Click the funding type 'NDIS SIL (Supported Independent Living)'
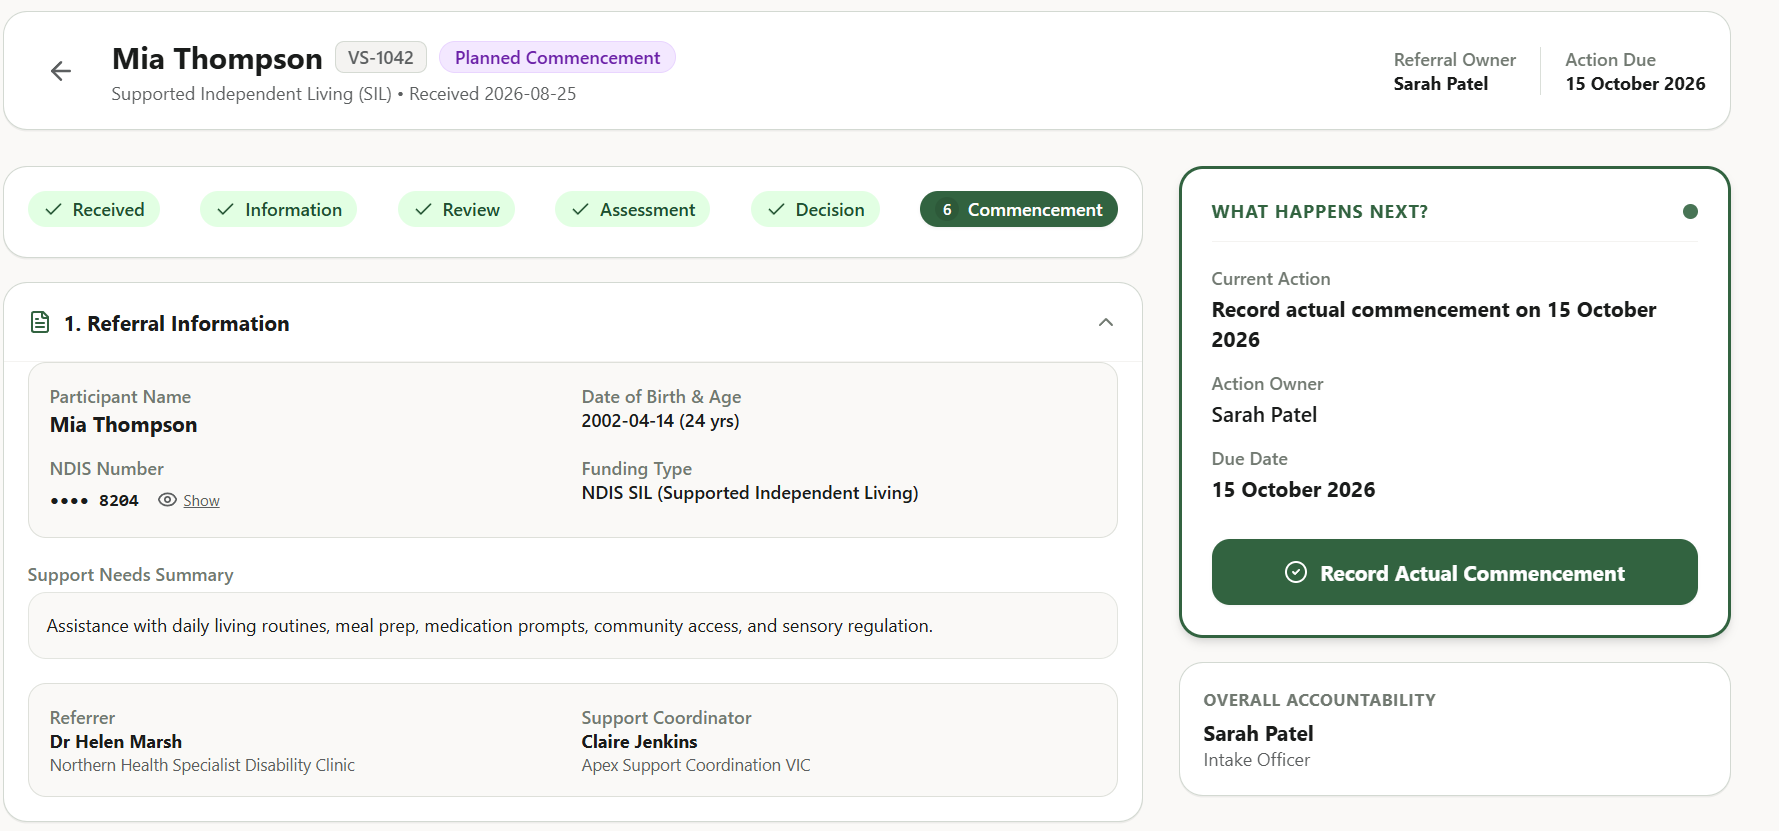1779x831 pixels. tap(750, 493)
